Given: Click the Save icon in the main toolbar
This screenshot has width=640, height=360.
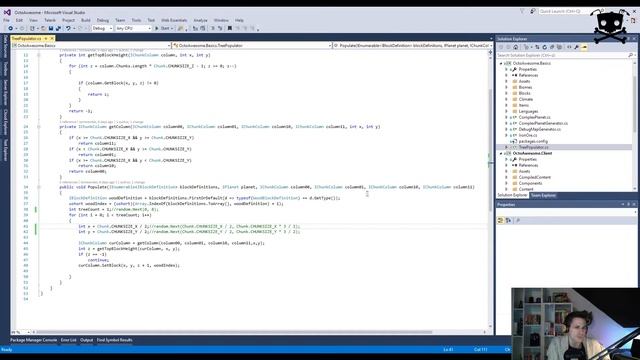Looking at the screenshot, I should pos(51,29).
